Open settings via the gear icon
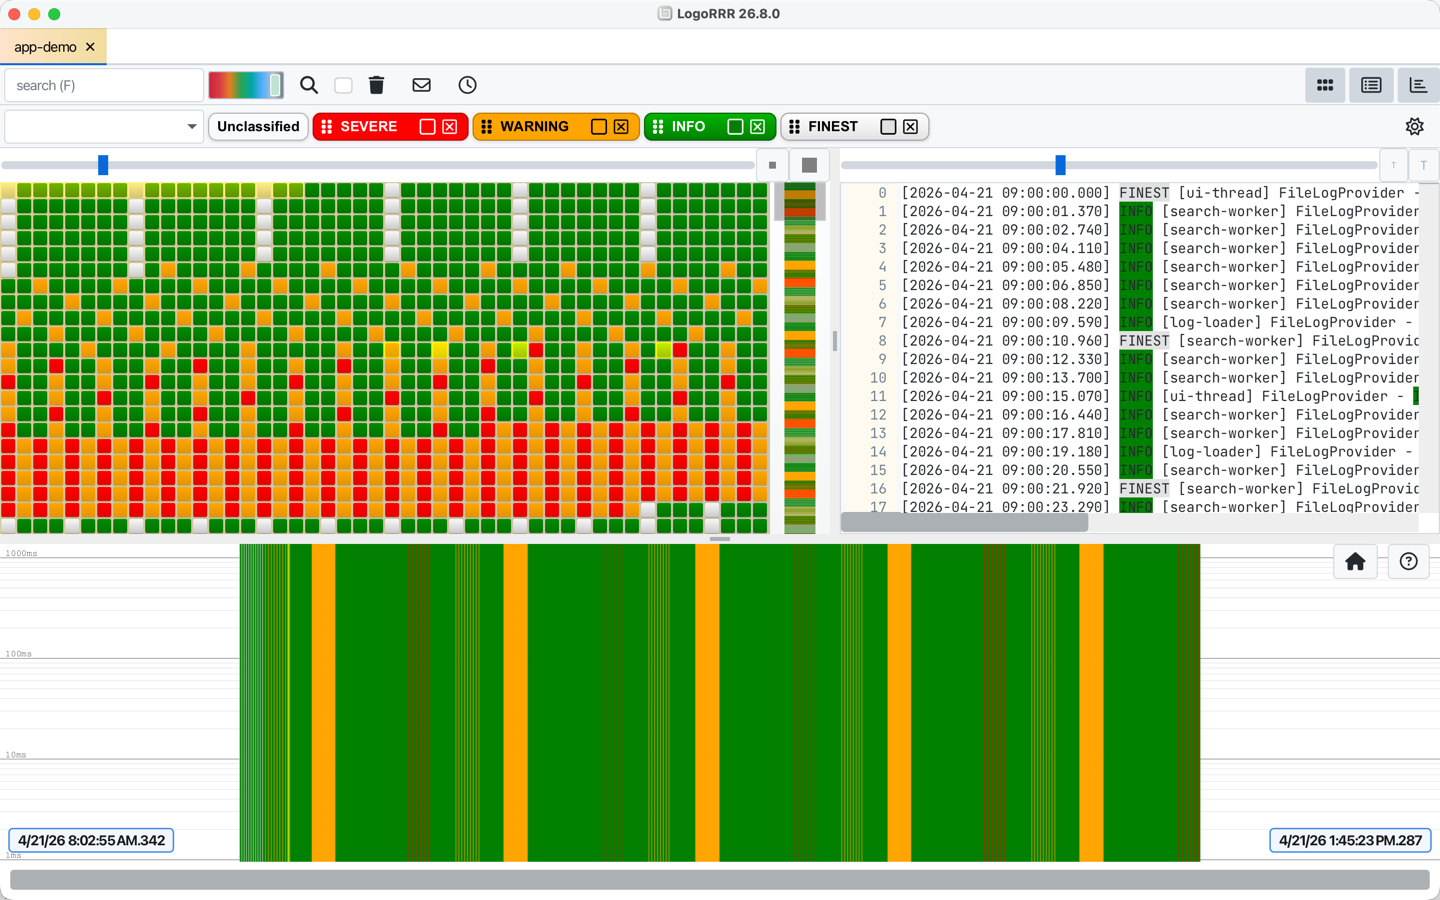The image size is (1440, 900). pyautogui.click(x=1414, y=126)
